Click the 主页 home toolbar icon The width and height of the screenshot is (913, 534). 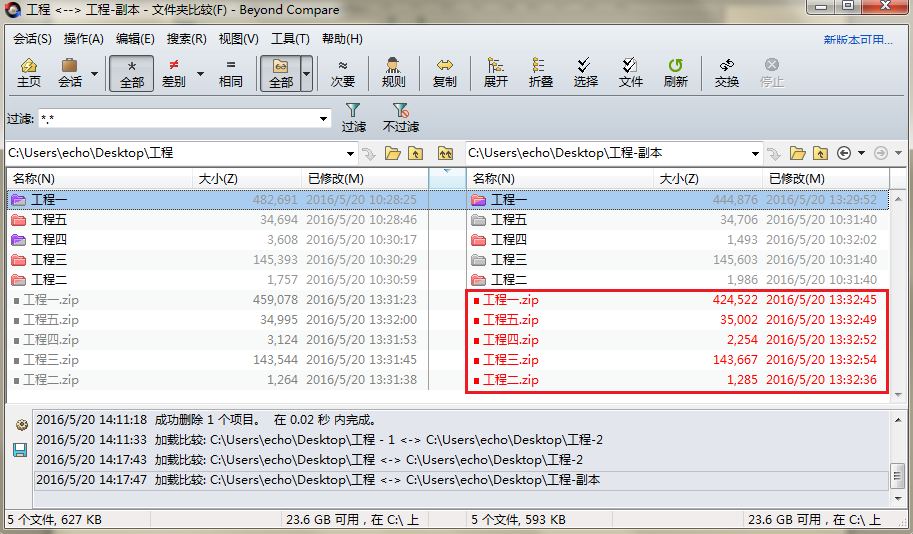coord(29,73)
